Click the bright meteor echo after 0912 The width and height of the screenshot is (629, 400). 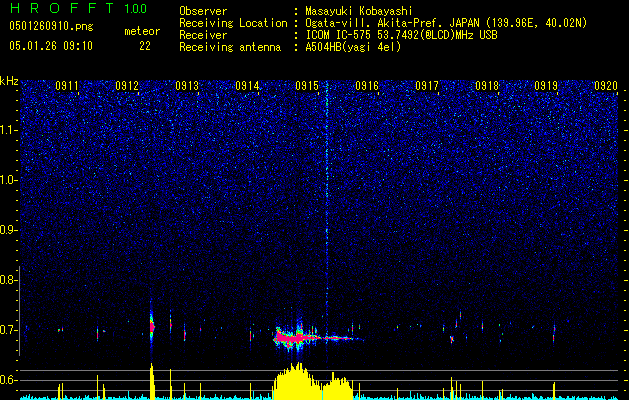[152, 326]
